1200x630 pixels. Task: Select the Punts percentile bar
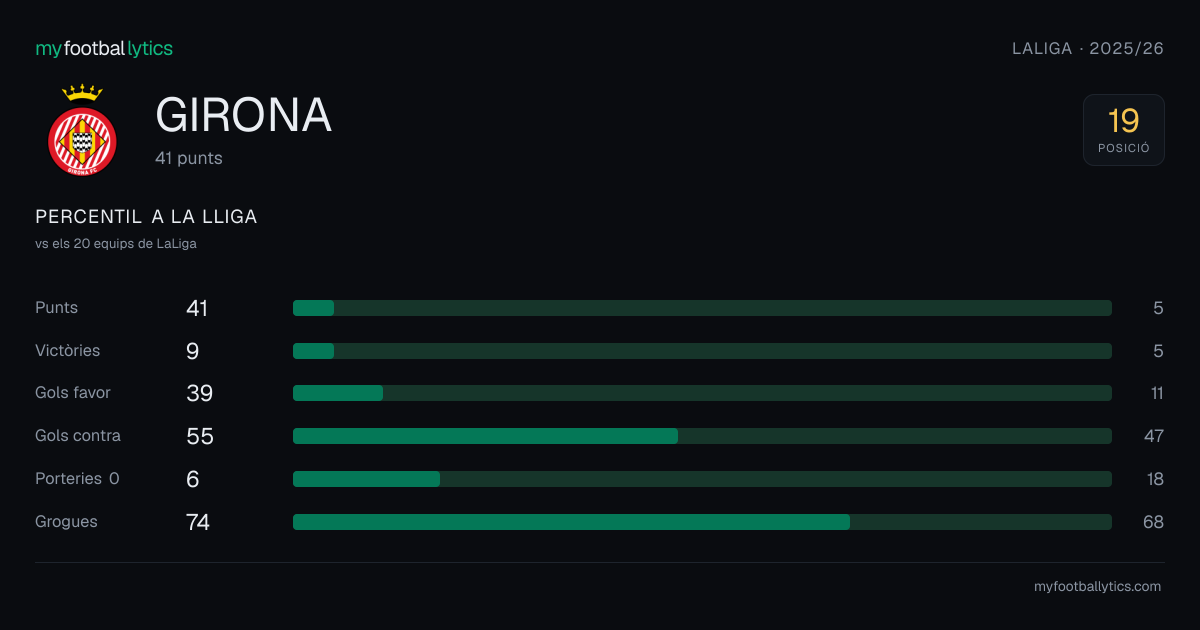702,308
